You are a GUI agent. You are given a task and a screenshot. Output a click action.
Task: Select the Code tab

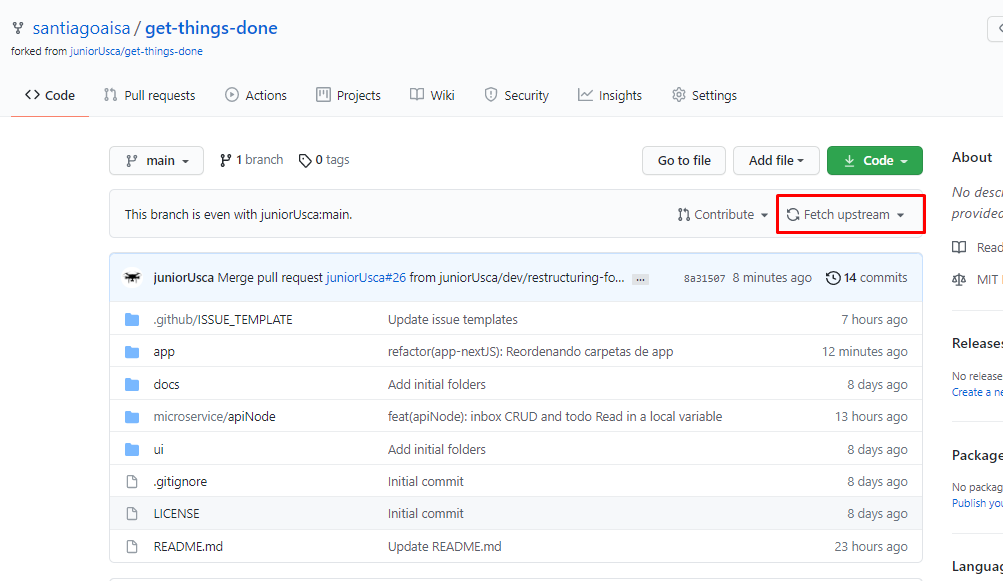[x=50, y=95]
